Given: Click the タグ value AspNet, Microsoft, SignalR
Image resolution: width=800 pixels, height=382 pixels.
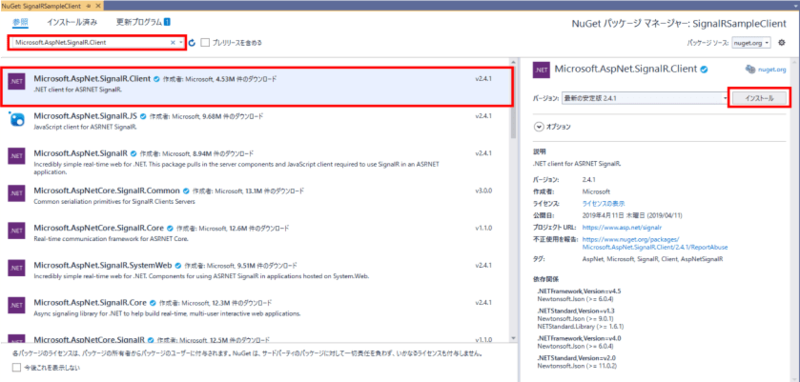Looking at the screenshot, I should tap(653, 260).
